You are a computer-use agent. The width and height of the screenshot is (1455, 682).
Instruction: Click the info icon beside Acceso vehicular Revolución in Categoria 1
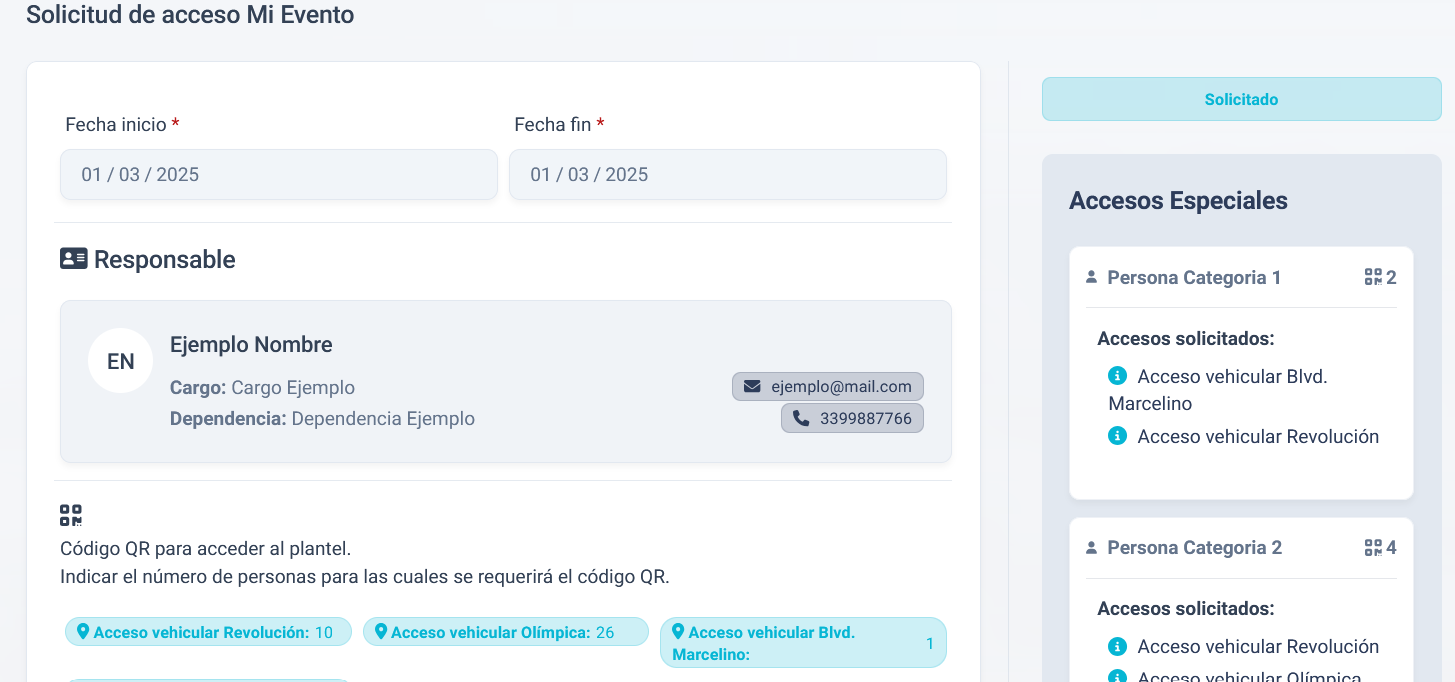[x=1117, y=437]
